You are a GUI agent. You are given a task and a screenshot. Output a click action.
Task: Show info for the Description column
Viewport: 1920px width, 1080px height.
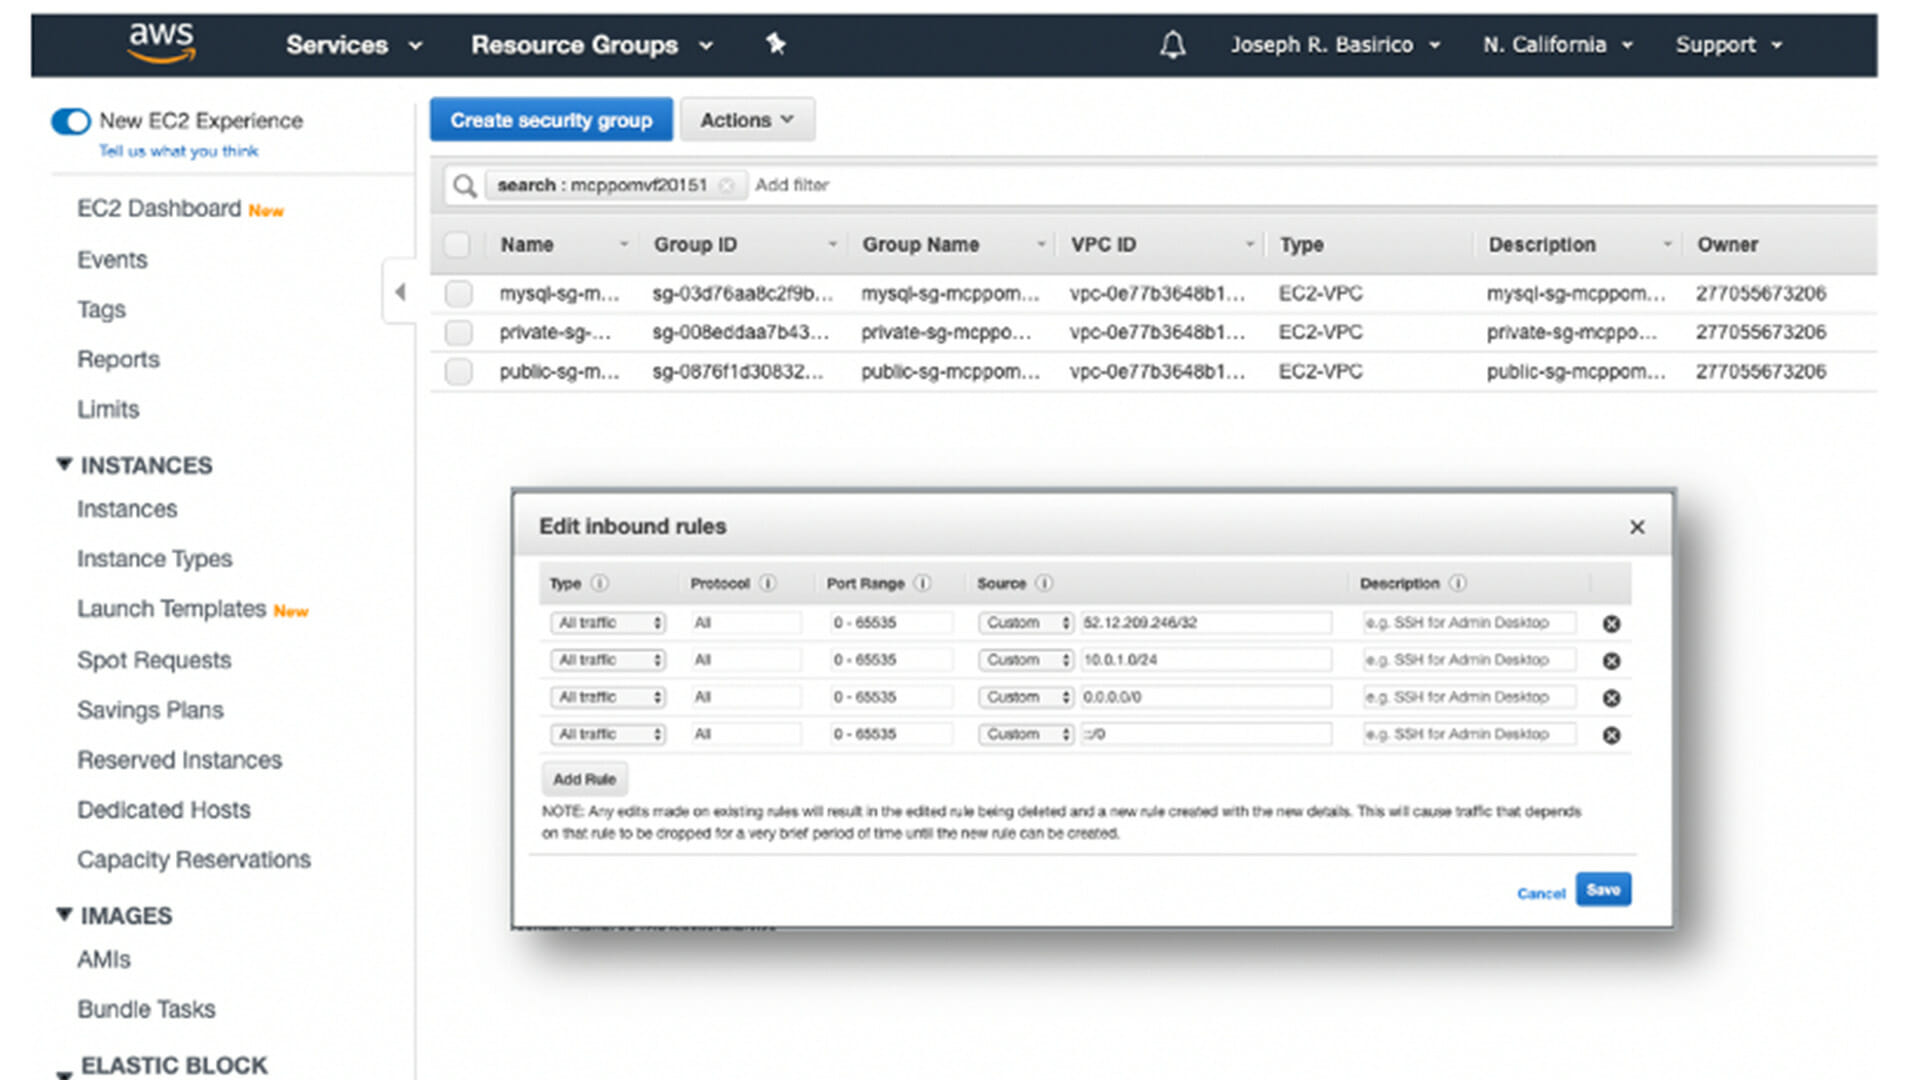click(x=1457, y=583)
